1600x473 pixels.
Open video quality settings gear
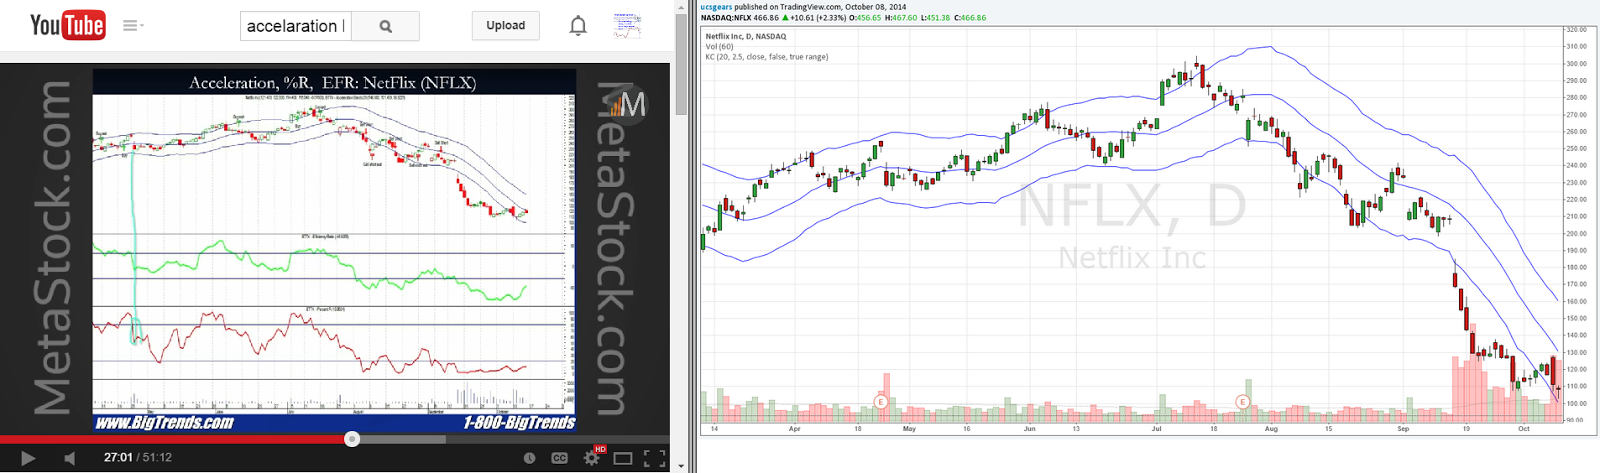592,458
